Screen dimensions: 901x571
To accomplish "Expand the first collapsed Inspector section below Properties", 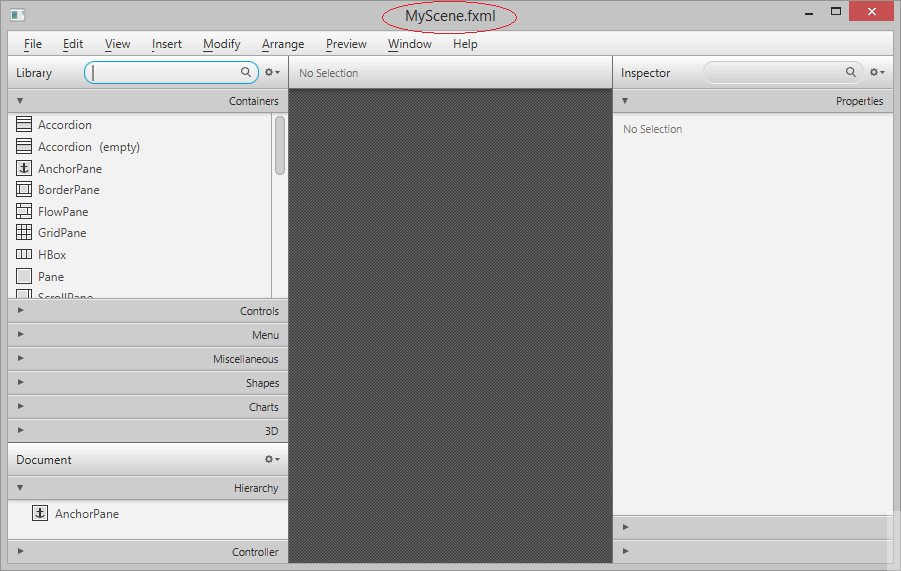I will pyautogui.click(x=753, y=527).
